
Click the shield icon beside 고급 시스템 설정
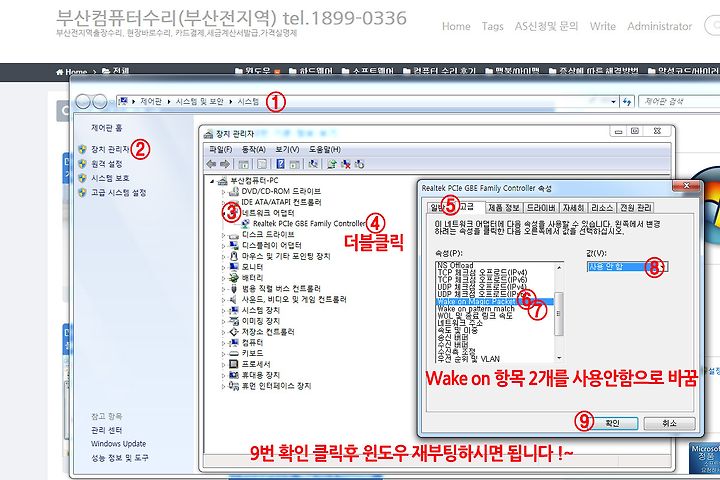(x=83, y=192)
